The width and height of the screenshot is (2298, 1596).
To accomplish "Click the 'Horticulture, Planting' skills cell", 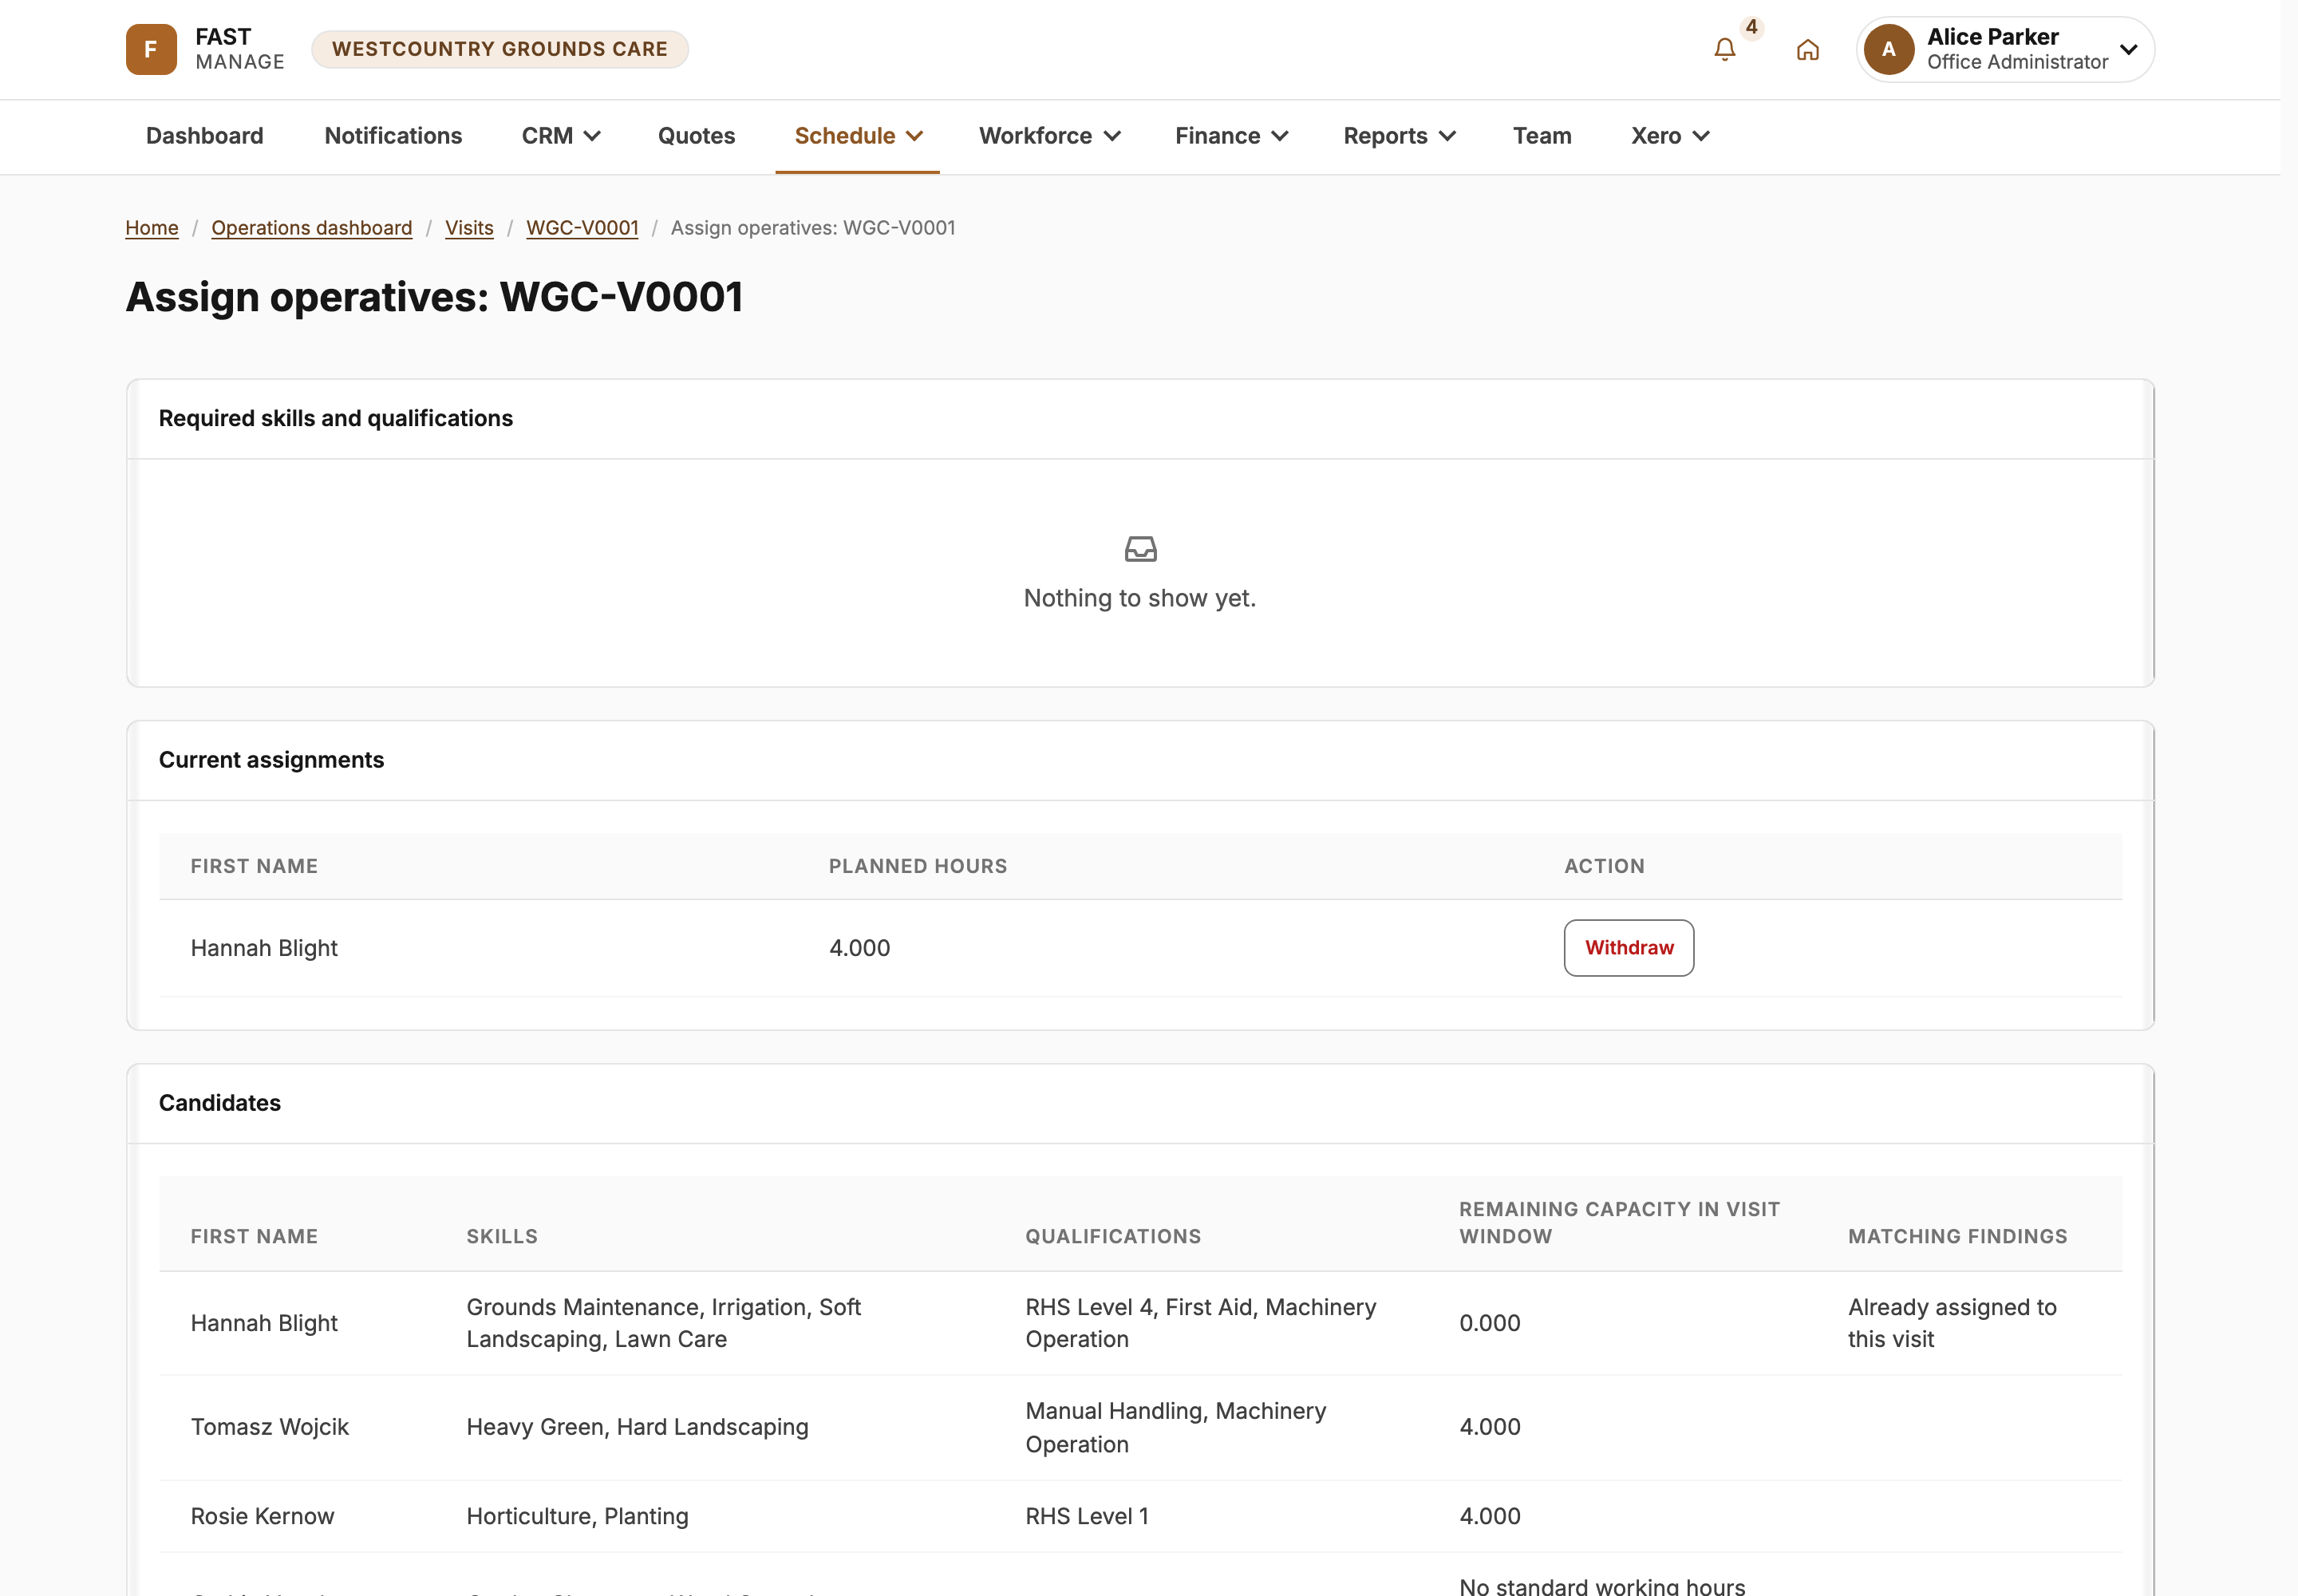I will [x=577, y=1516].
